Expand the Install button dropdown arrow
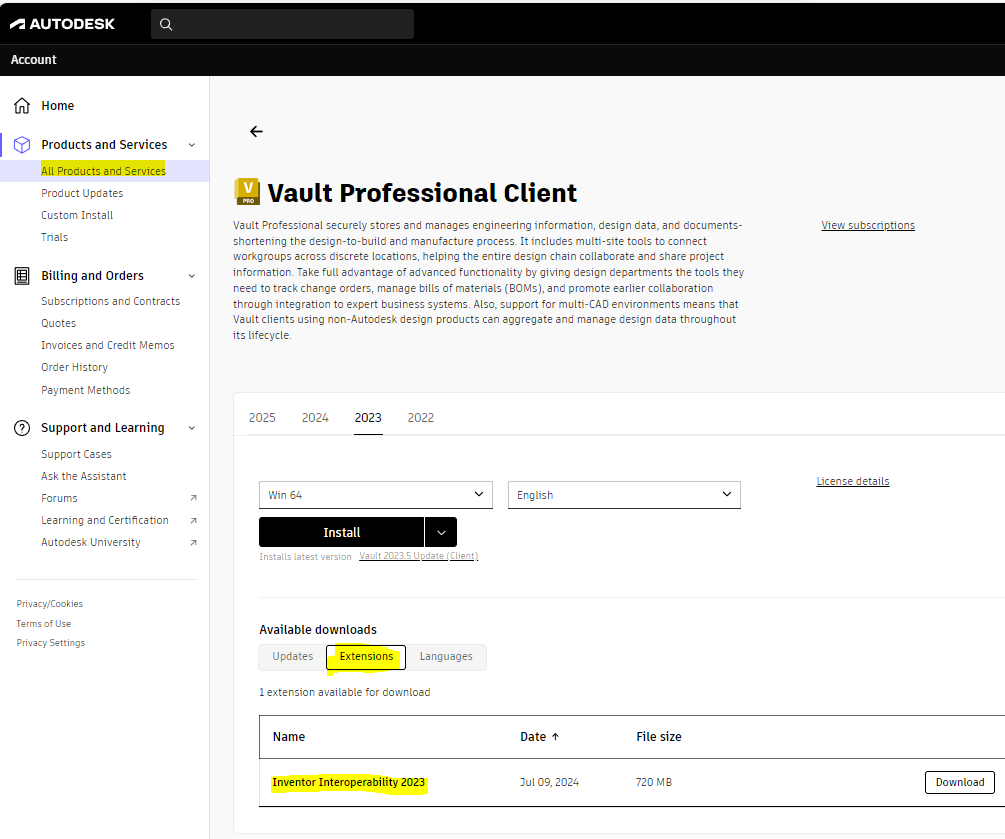 pyautogui.click(x=441, y=531)
